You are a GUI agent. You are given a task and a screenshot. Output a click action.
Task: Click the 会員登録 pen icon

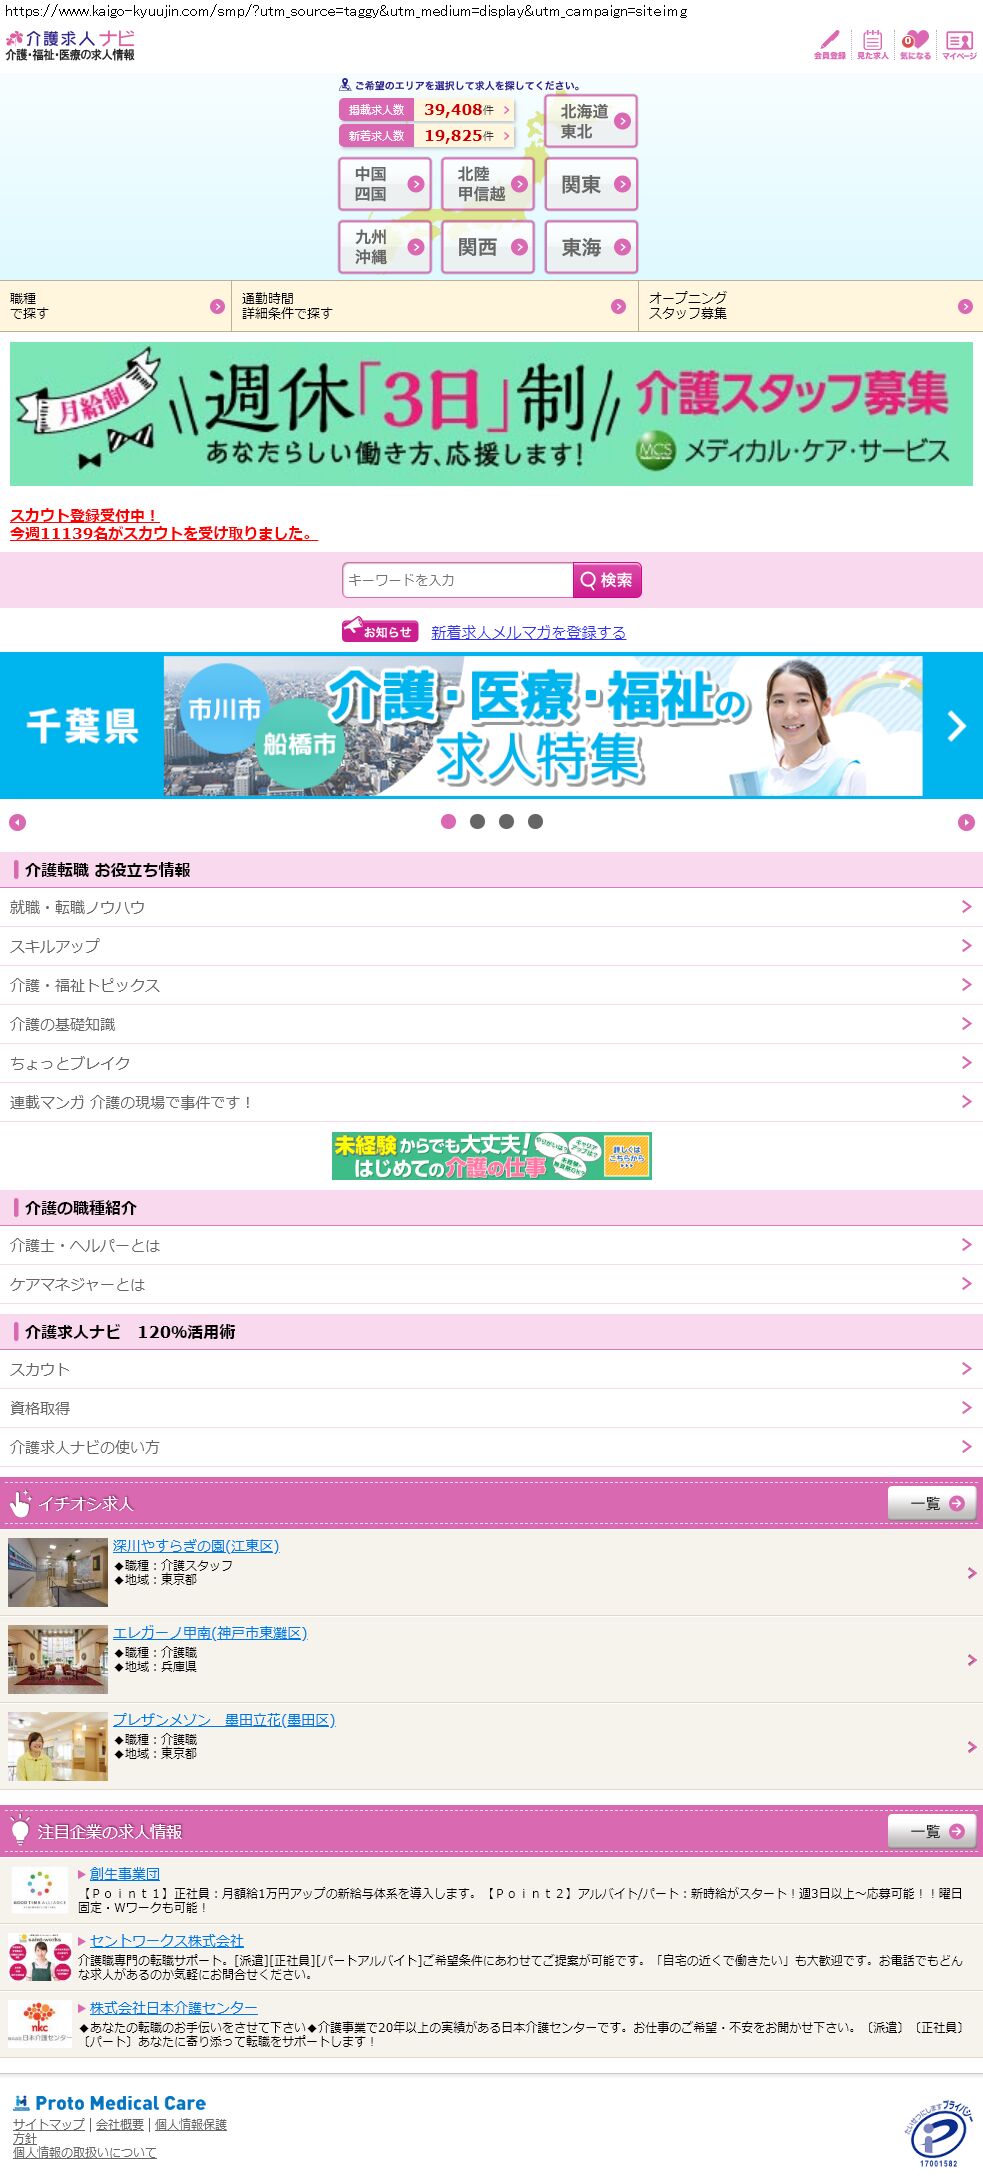coord(829,44)
